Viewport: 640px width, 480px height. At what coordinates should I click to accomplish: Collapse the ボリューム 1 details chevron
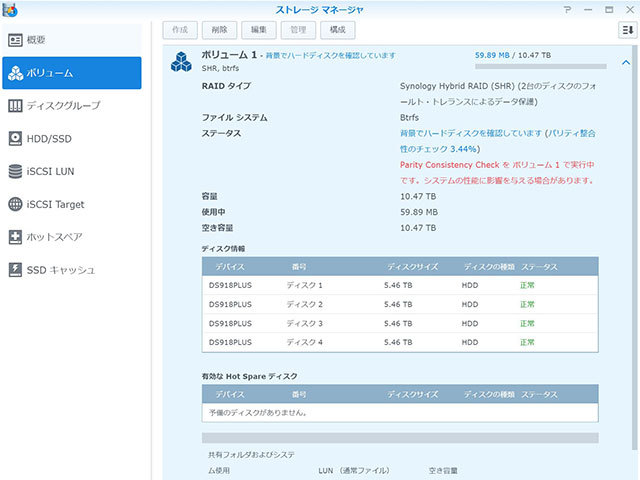click(x=626, y=62)
